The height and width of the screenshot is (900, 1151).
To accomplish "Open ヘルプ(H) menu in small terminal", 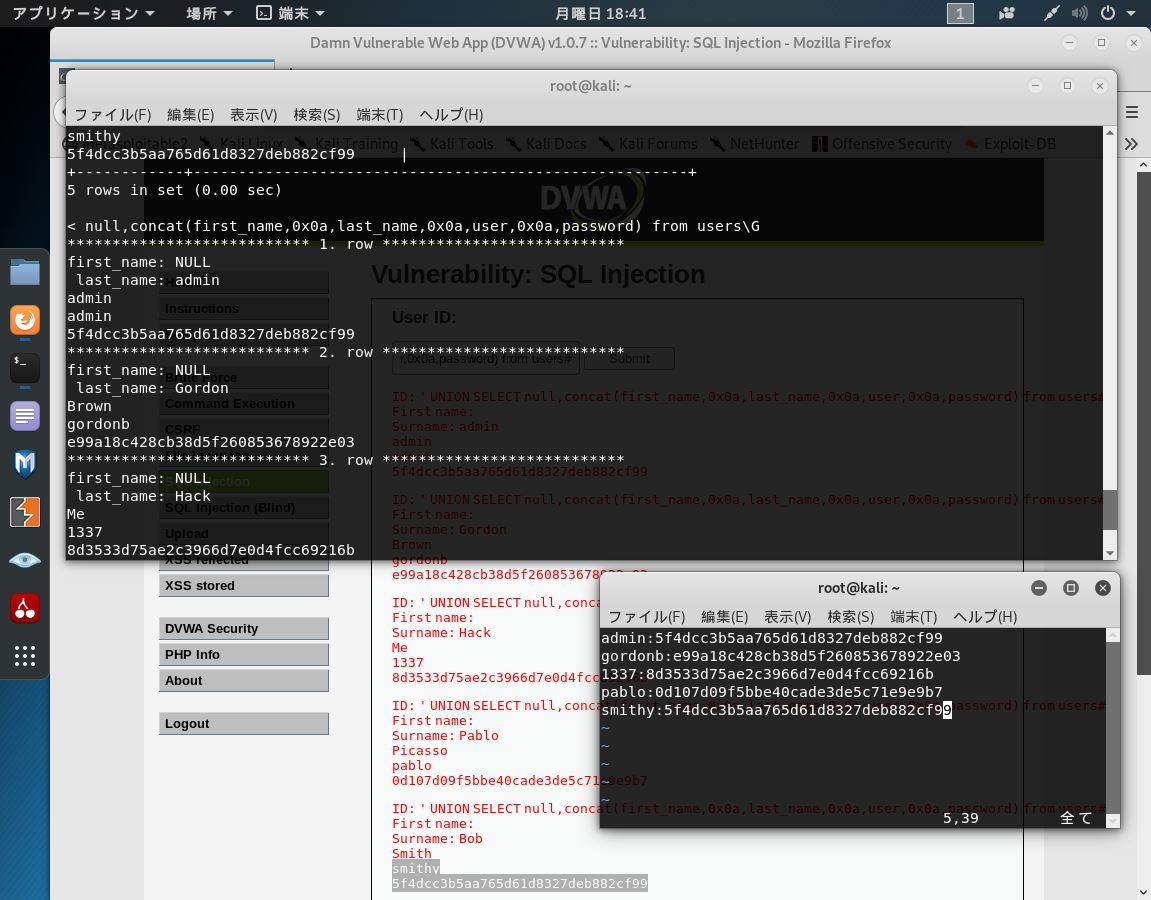I will [985, 617].
